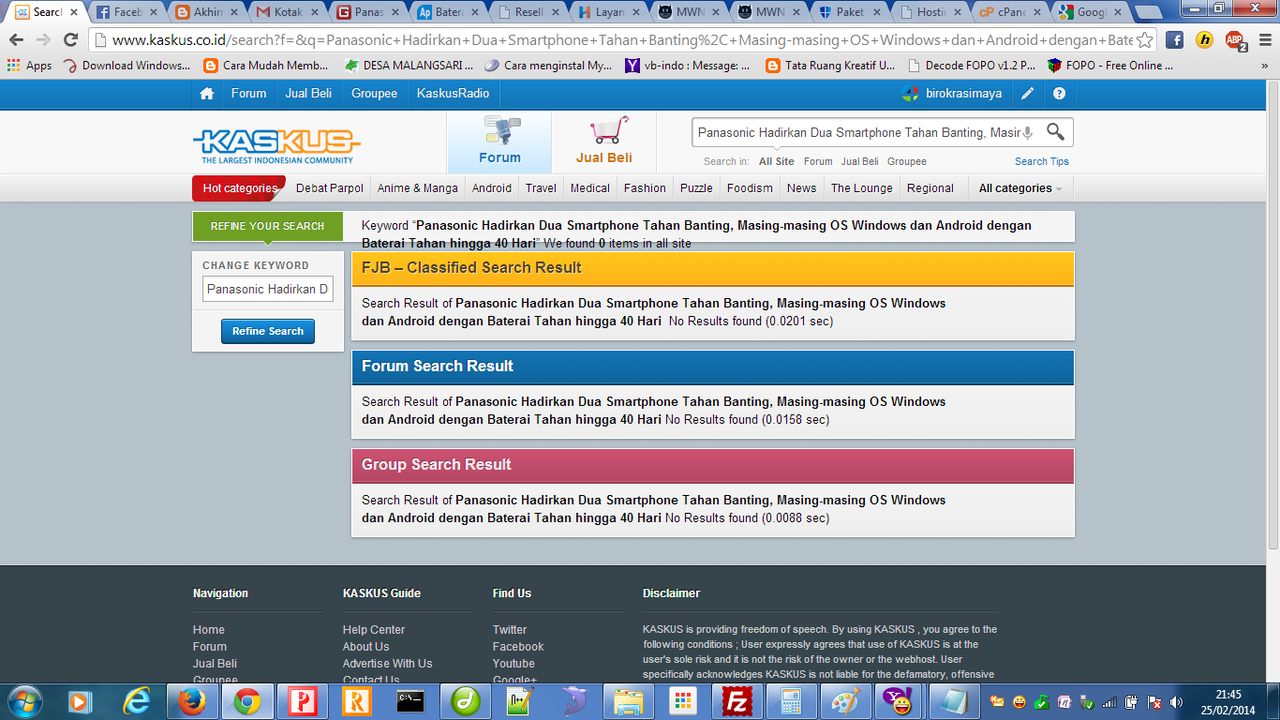
Task: Close the active Search tab
Action: click(x=73, y=13)
